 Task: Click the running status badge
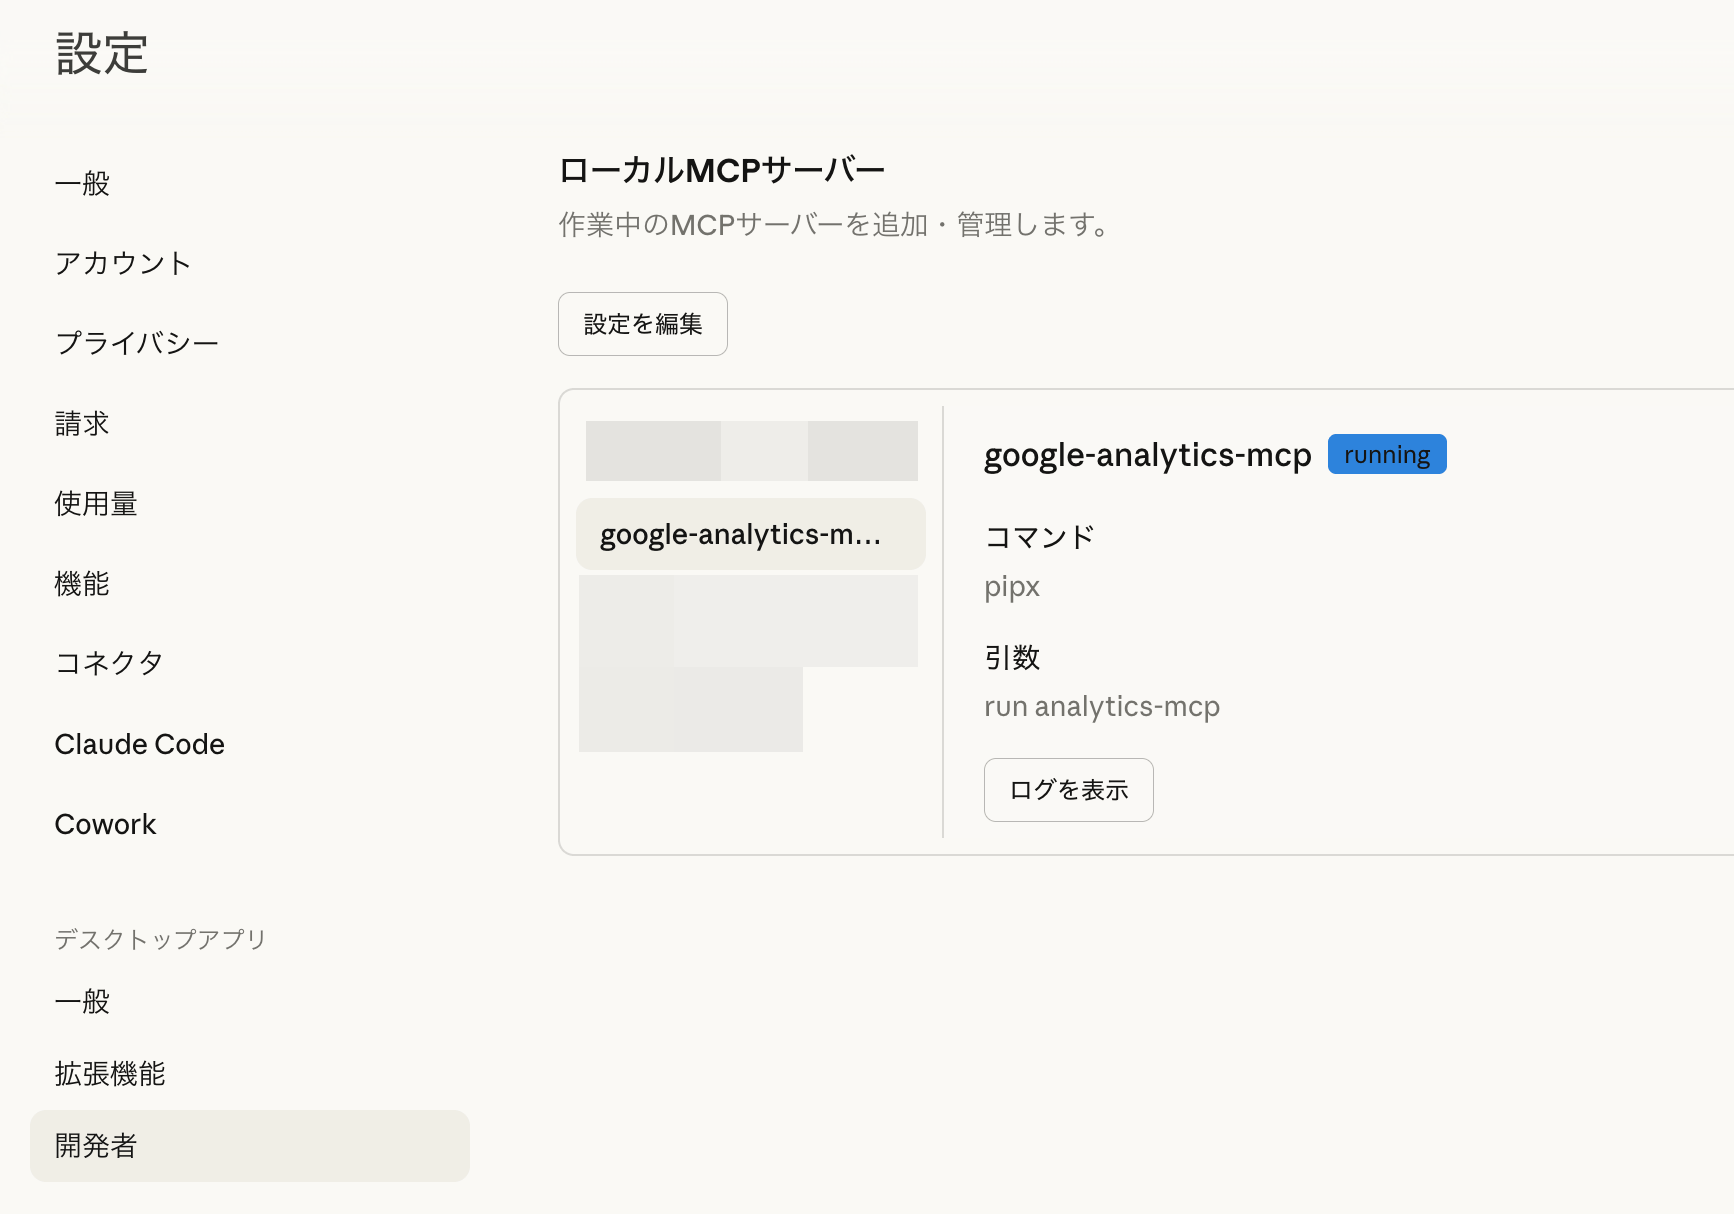pyautogui.click(x=1387, y=454)
